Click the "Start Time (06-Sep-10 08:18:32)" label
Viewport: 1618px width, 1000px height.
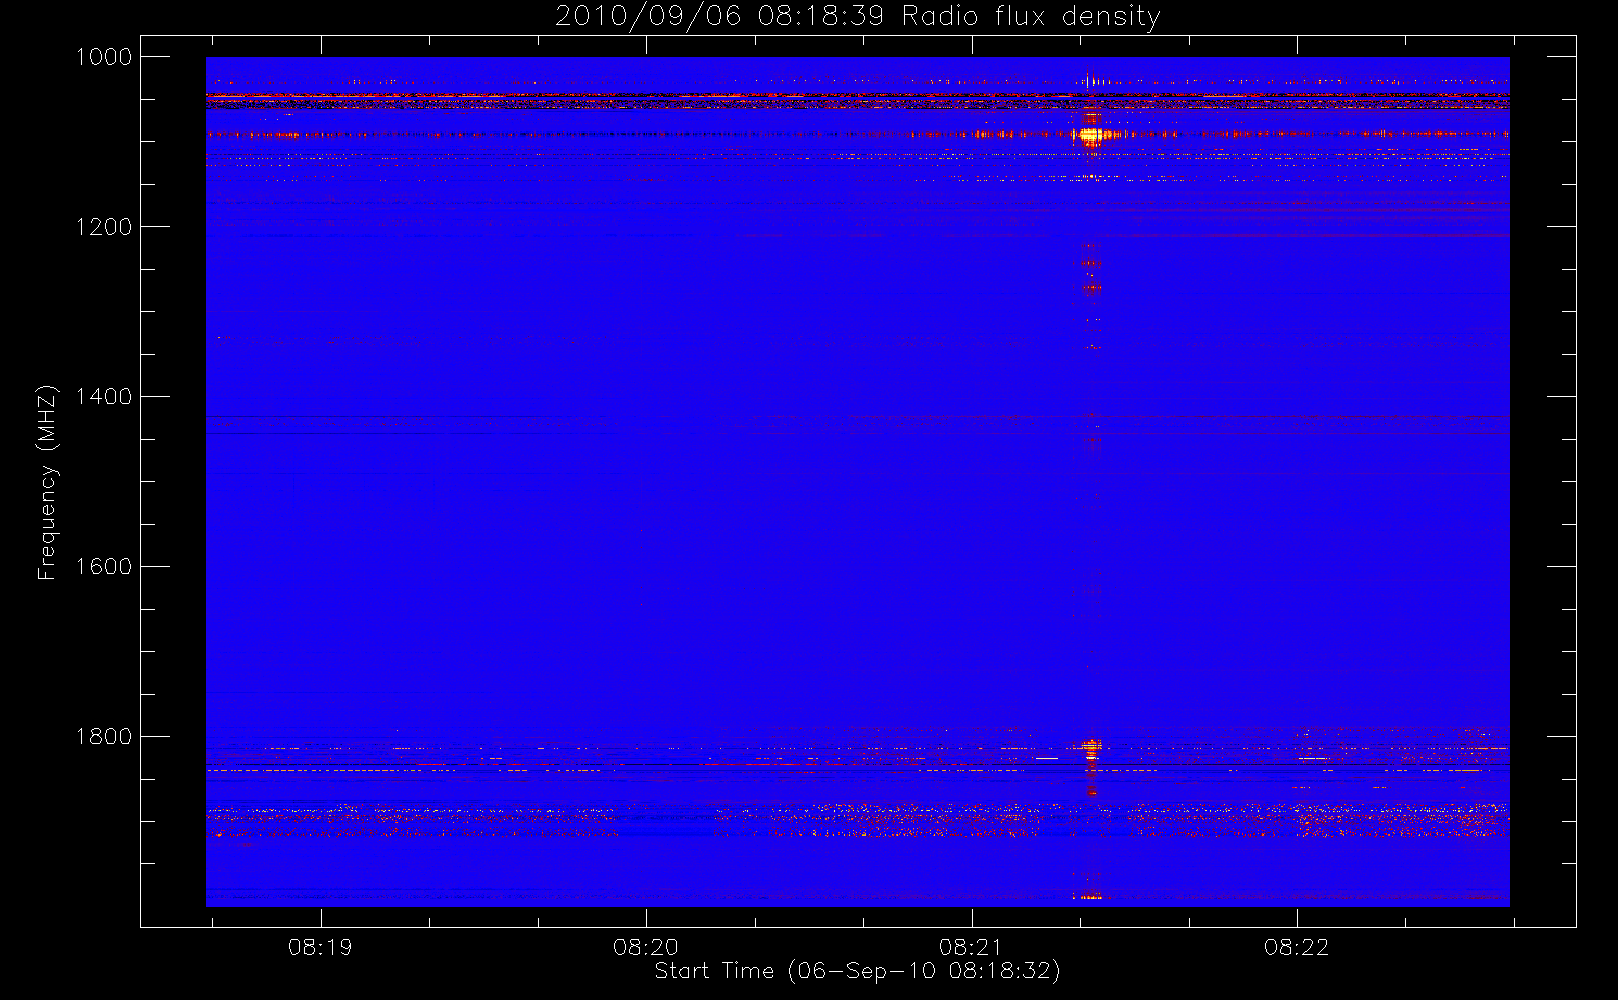857,971
